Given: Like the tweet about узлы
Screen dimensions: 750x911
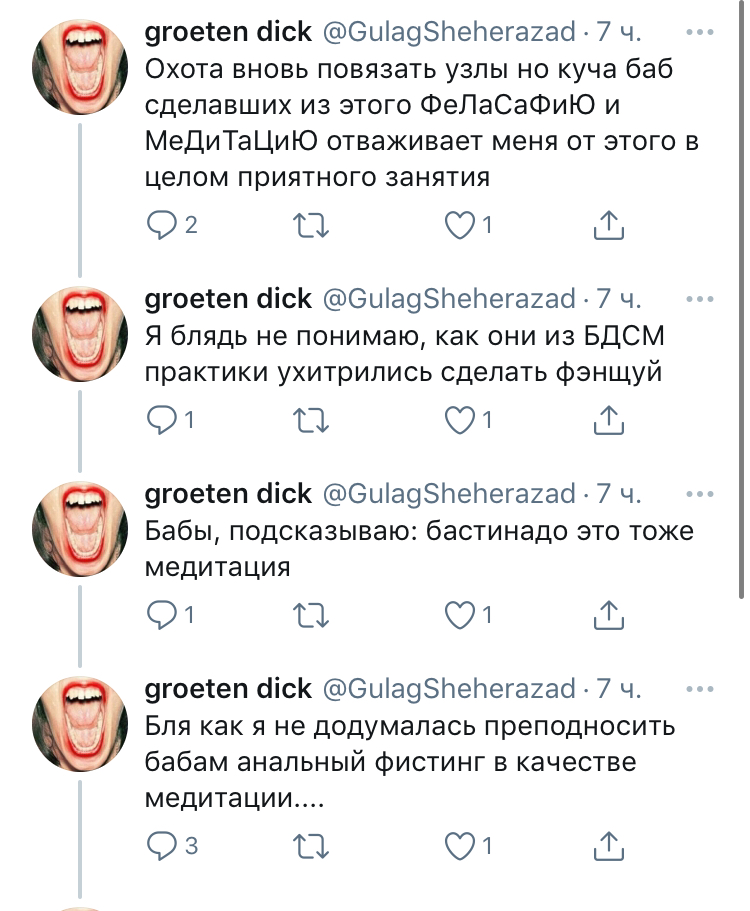Looking at the screenshot, I should click(x=460, y=227).
